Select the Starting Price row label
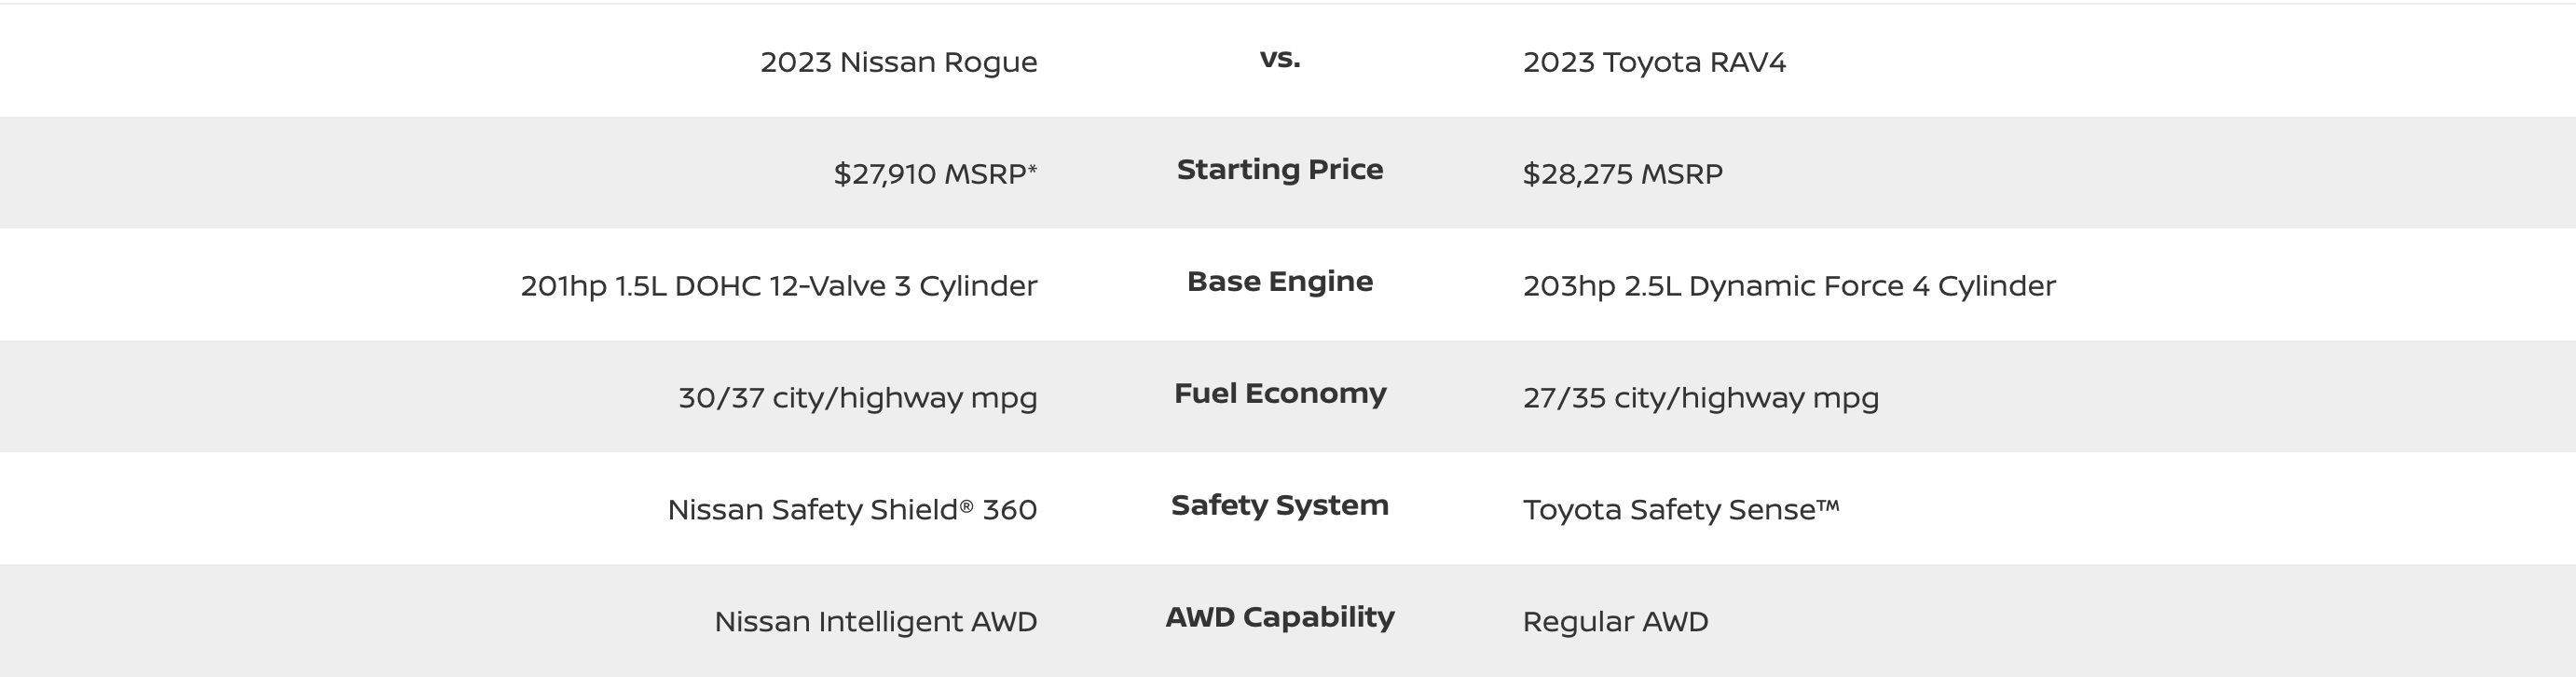Image resolution: width=2576 pixels, height=677 pixels. 1280,169
